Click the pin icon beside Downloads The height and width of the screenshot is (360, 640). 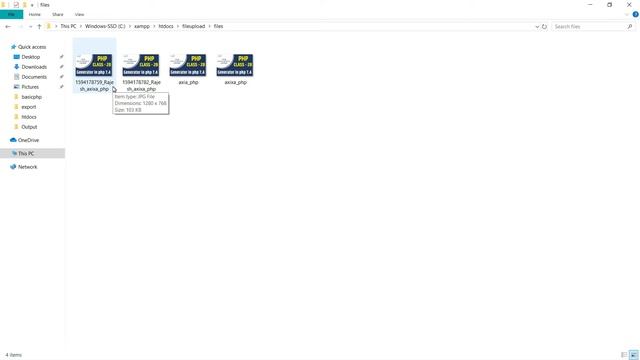point(61,67)
